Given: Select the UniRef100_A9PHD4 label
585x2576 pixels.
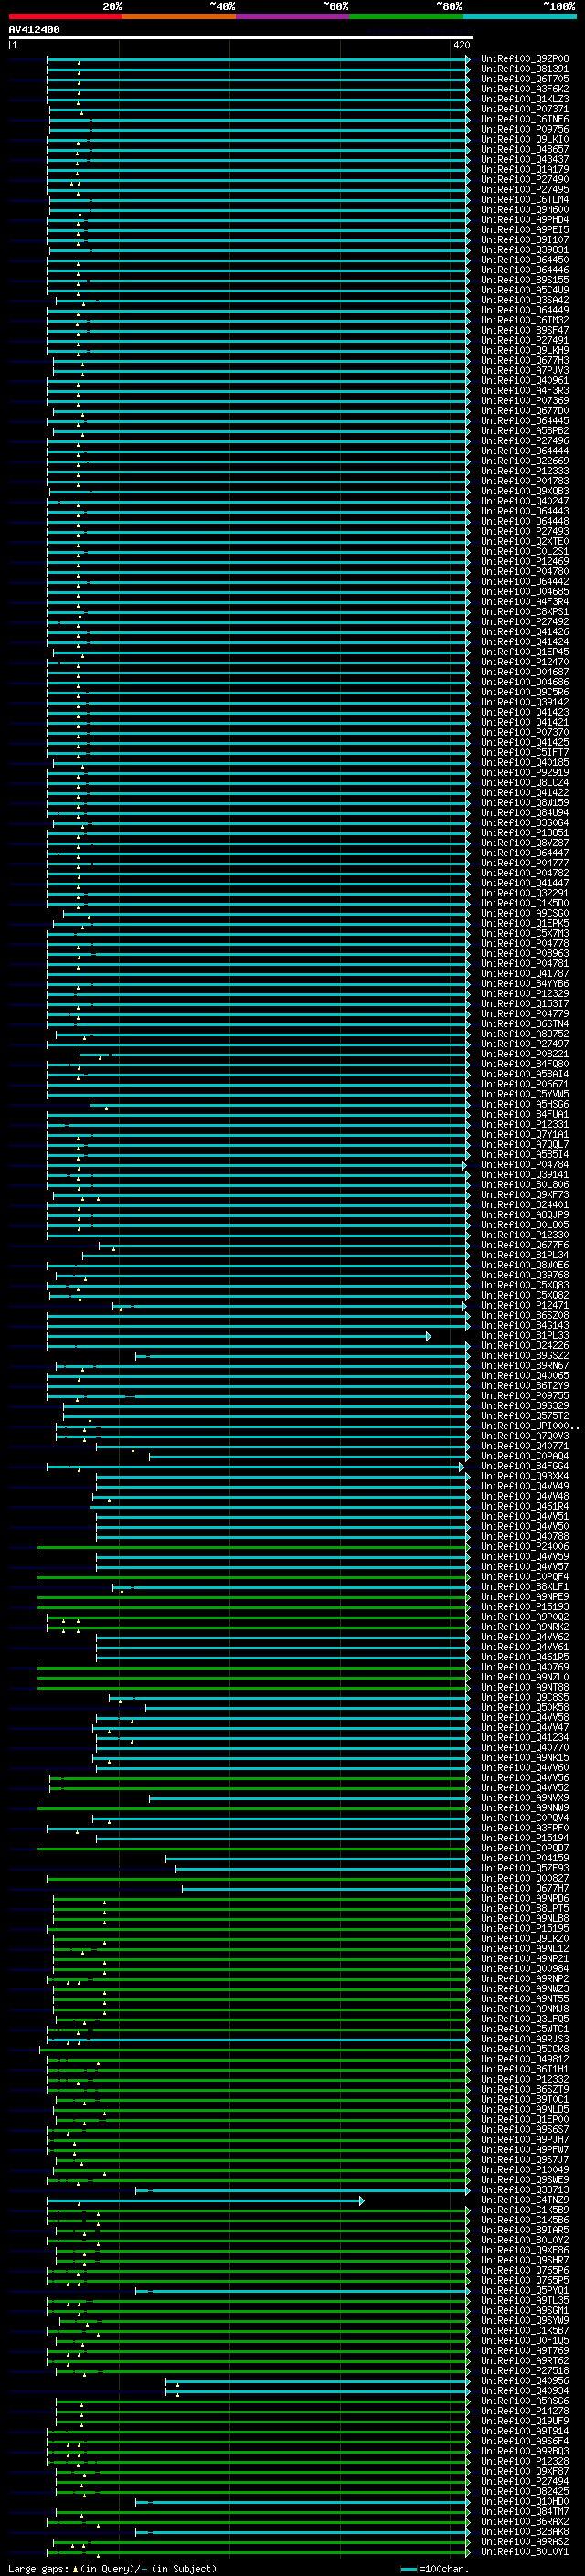Looking at the screenshot, I should [524, 219].
